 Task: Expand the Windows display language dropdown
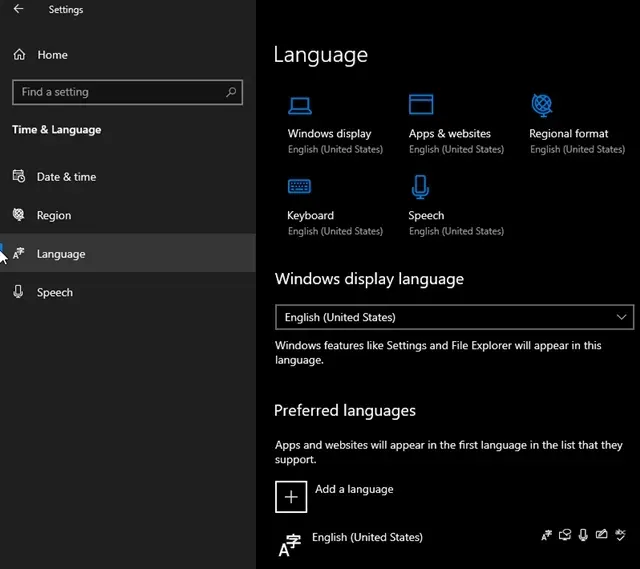click(x=454, y=317)
